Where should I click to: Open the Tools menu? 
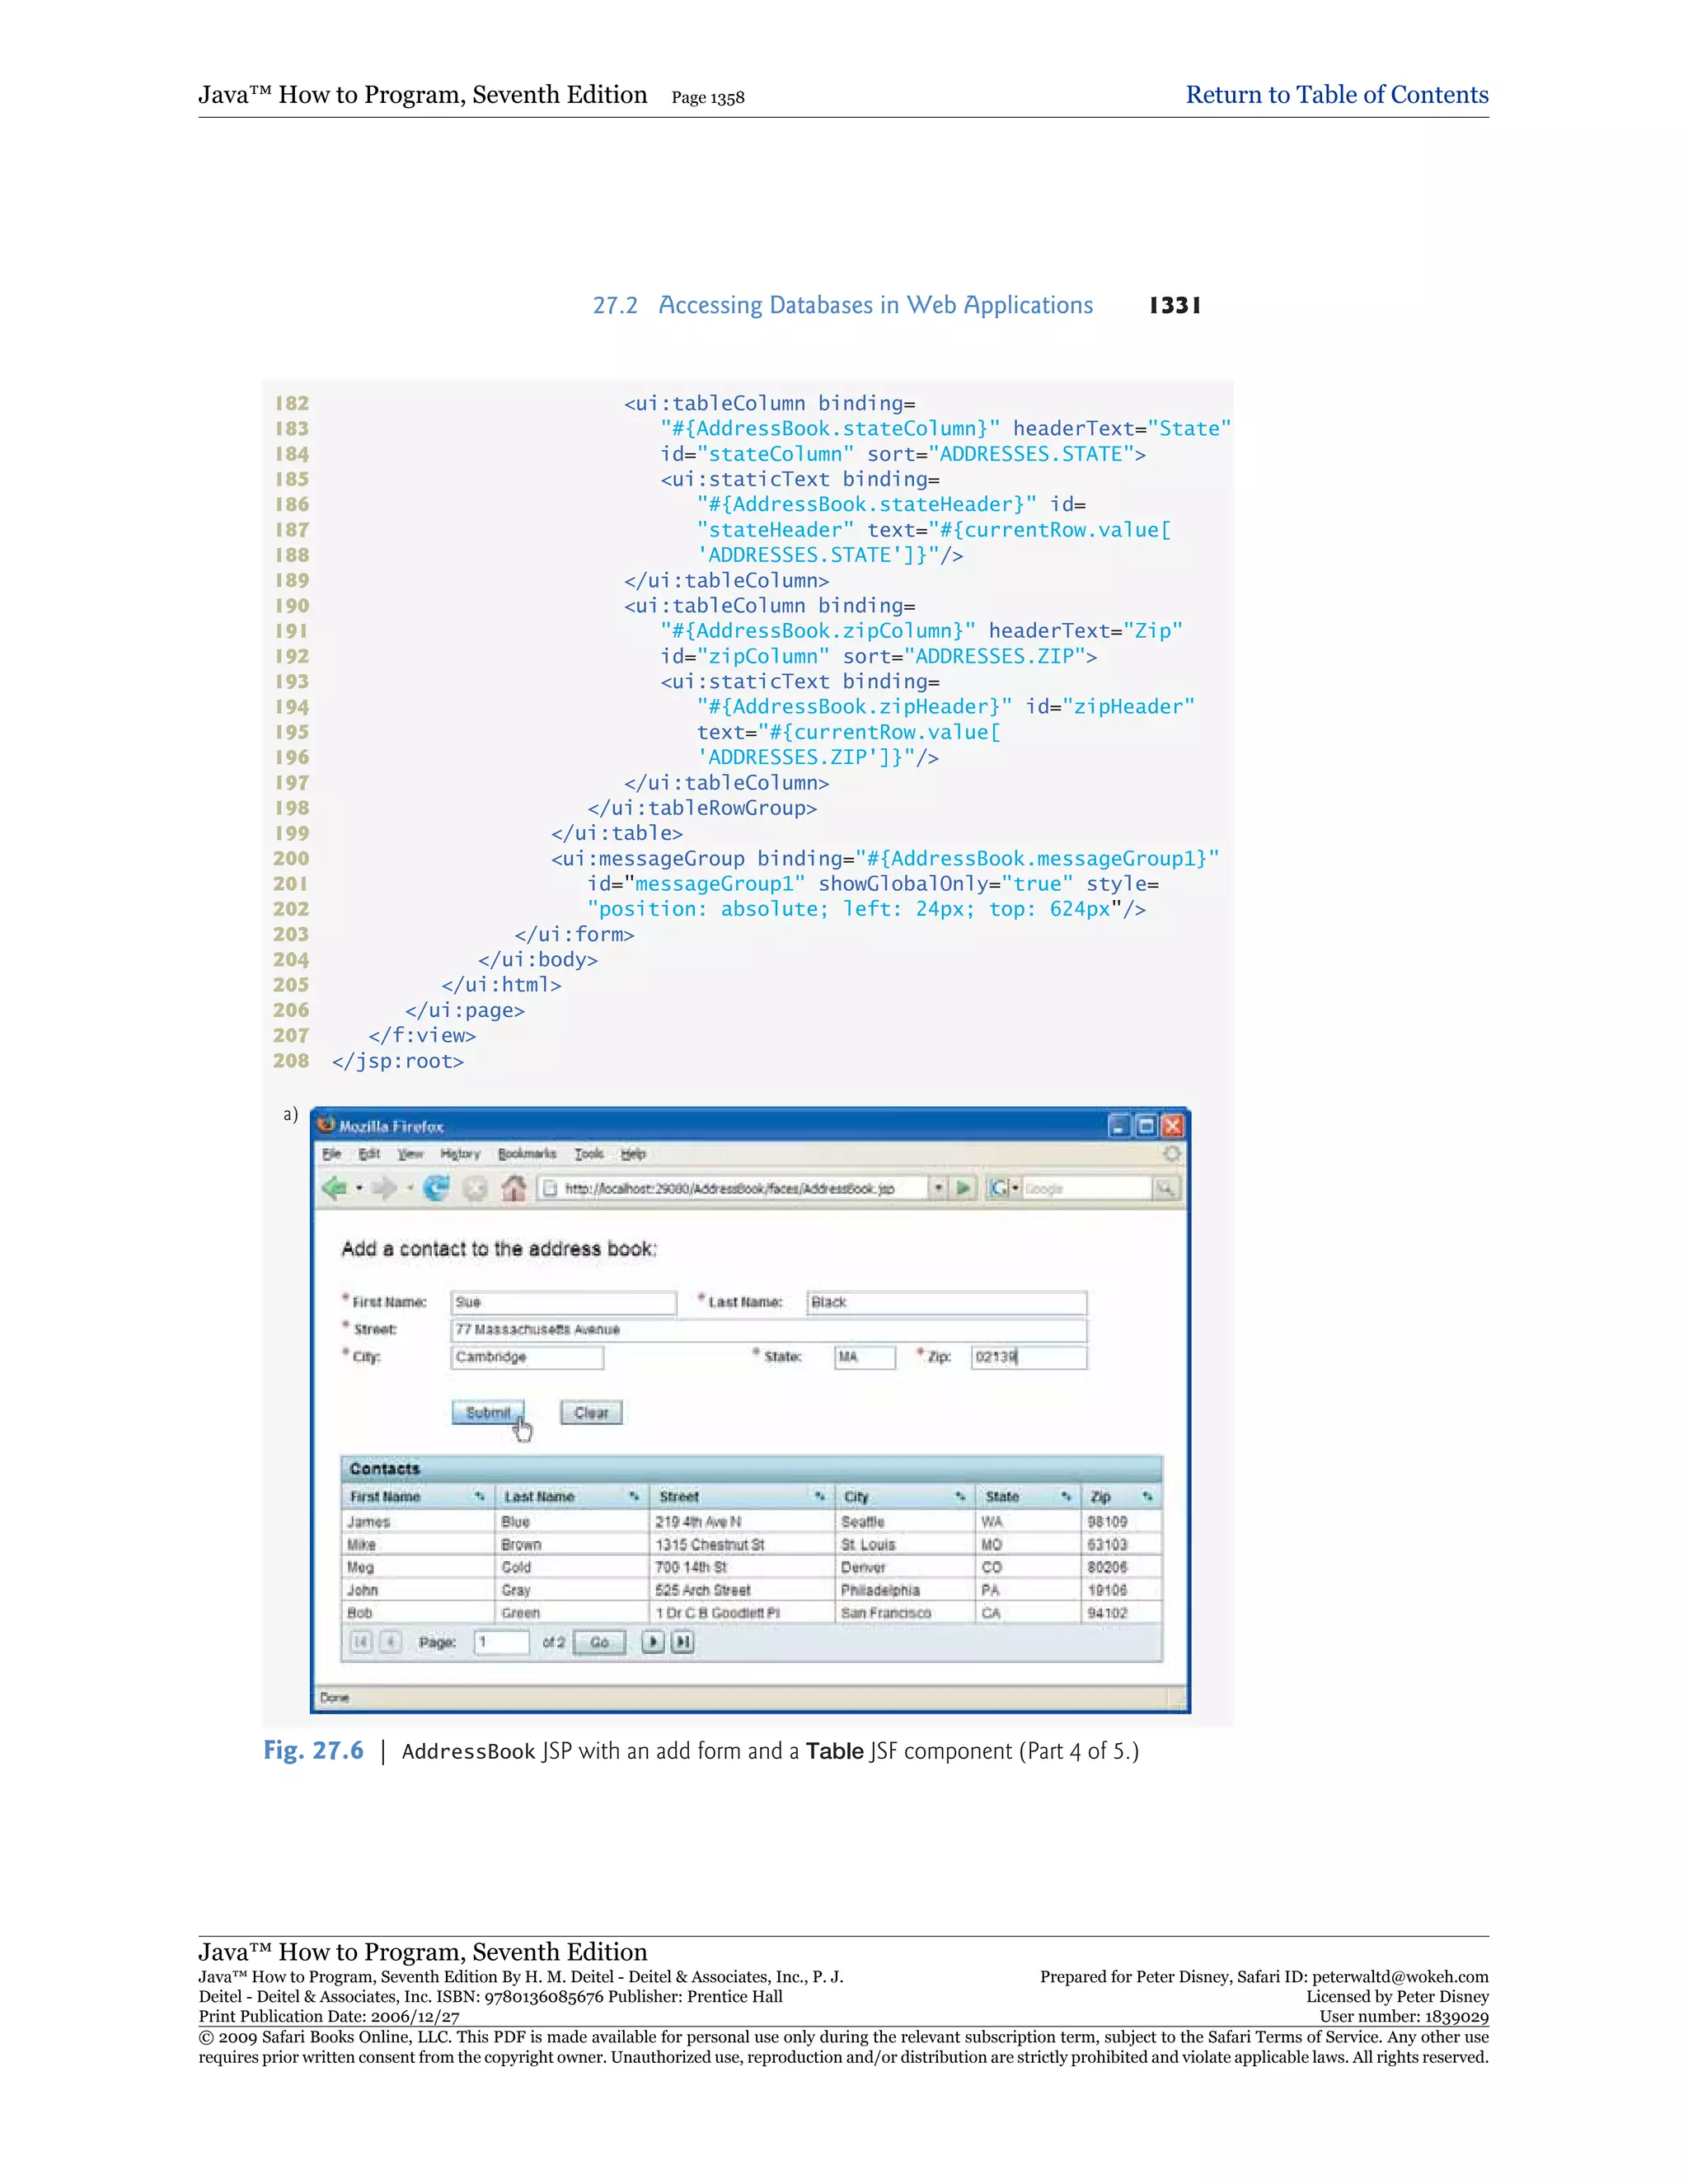[x=589, y=1154]
